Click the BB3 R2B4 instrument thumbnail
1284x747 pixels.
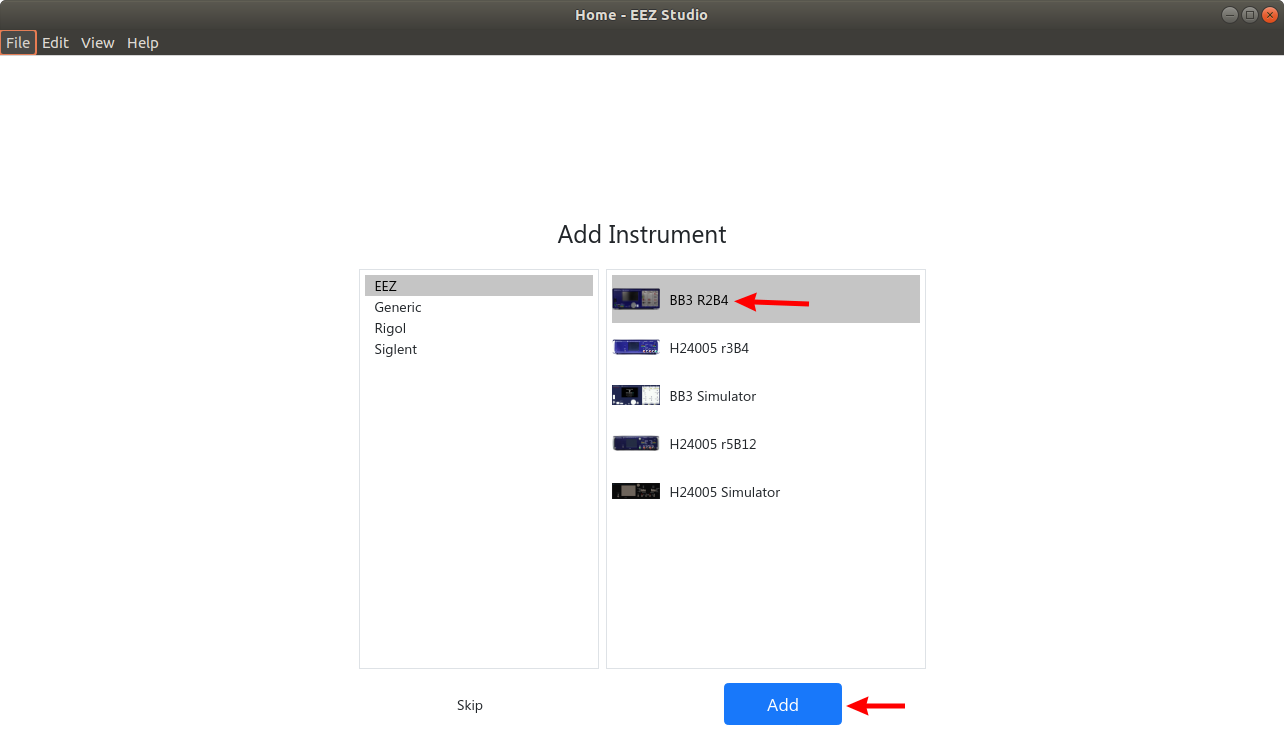(636, 299)
